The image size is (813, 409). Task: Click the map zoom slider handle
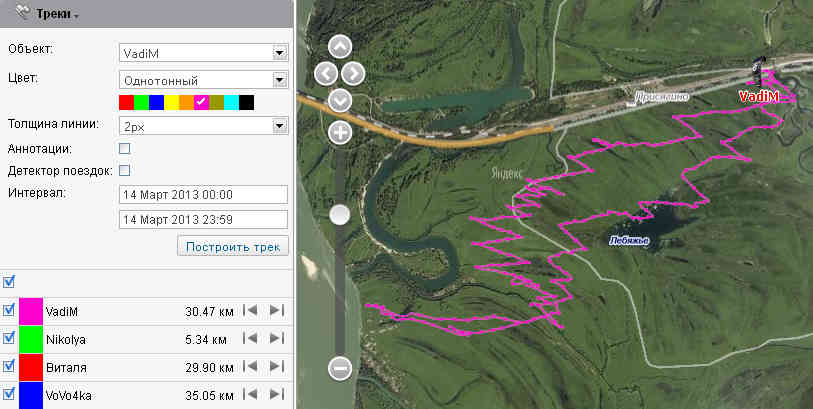[x=340, y=215]
